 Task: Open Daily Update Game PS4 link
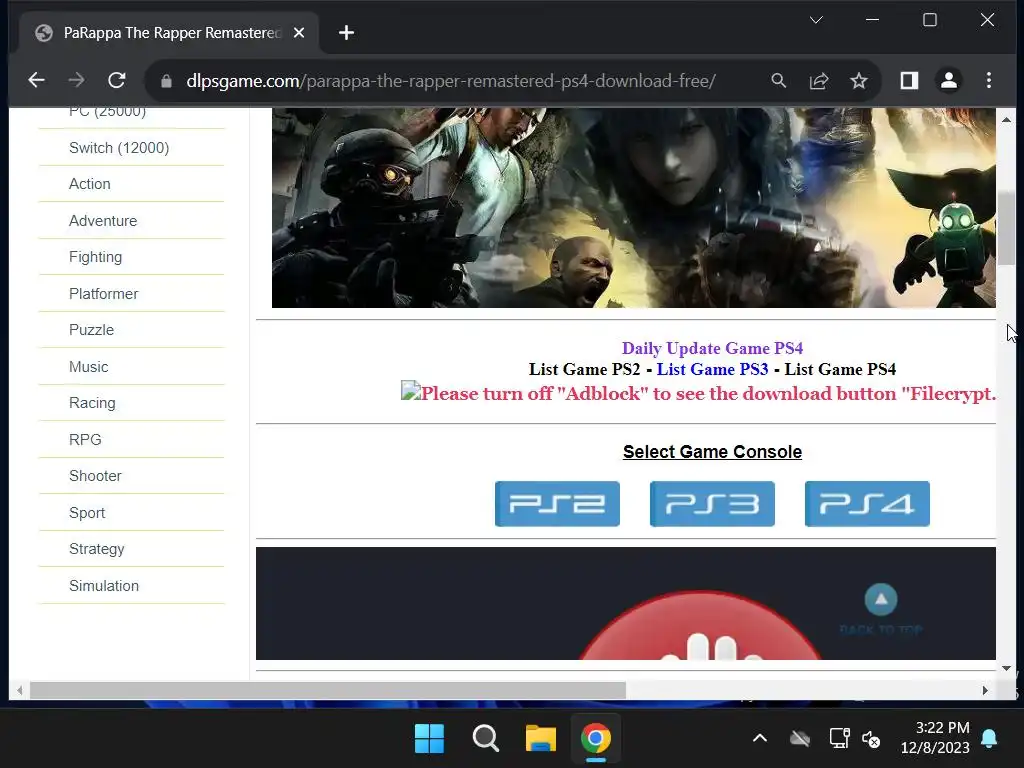coord(712,348)
